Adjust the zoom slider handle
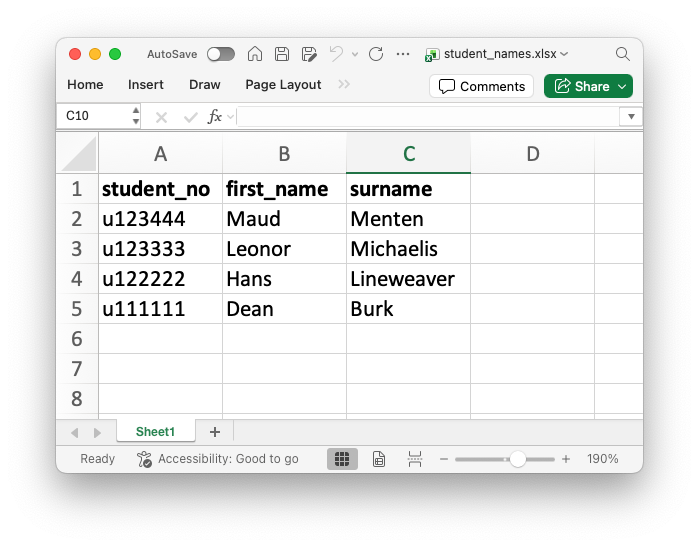 [x=518, y=459]
